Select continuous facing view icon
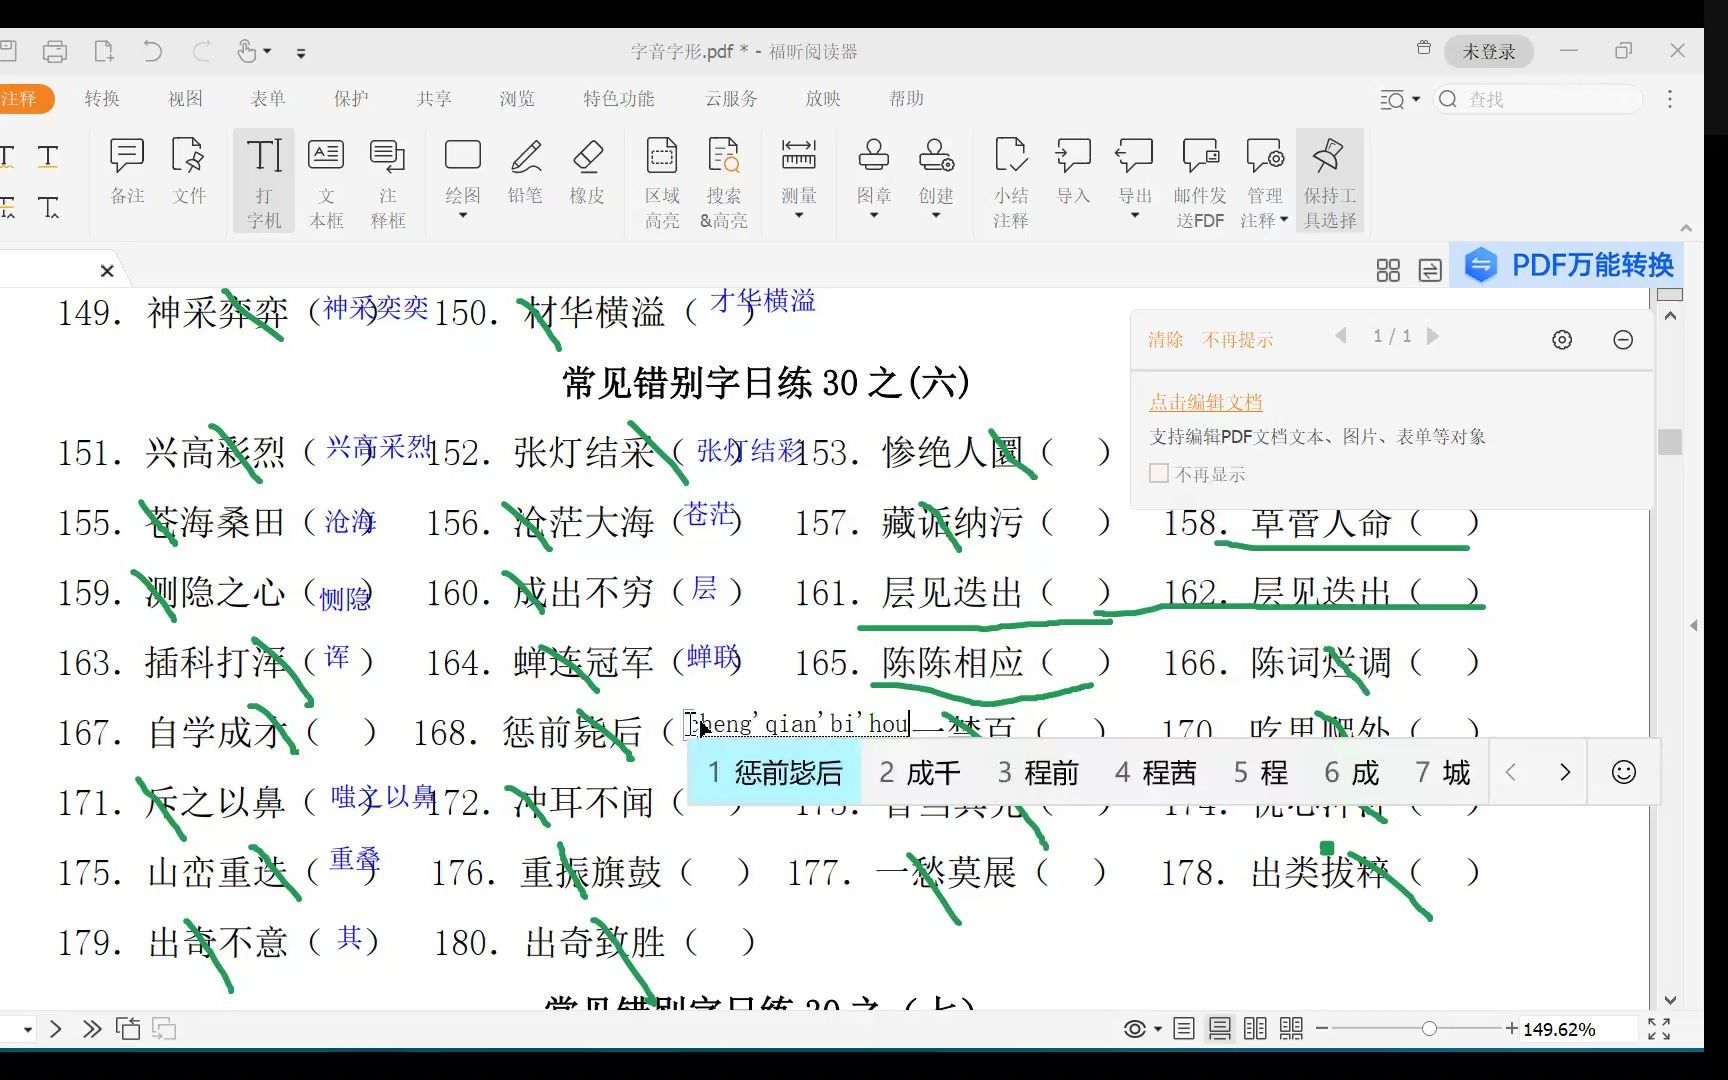The height and width of the screenshot is (1080, 1728). coord(1291,1029)
